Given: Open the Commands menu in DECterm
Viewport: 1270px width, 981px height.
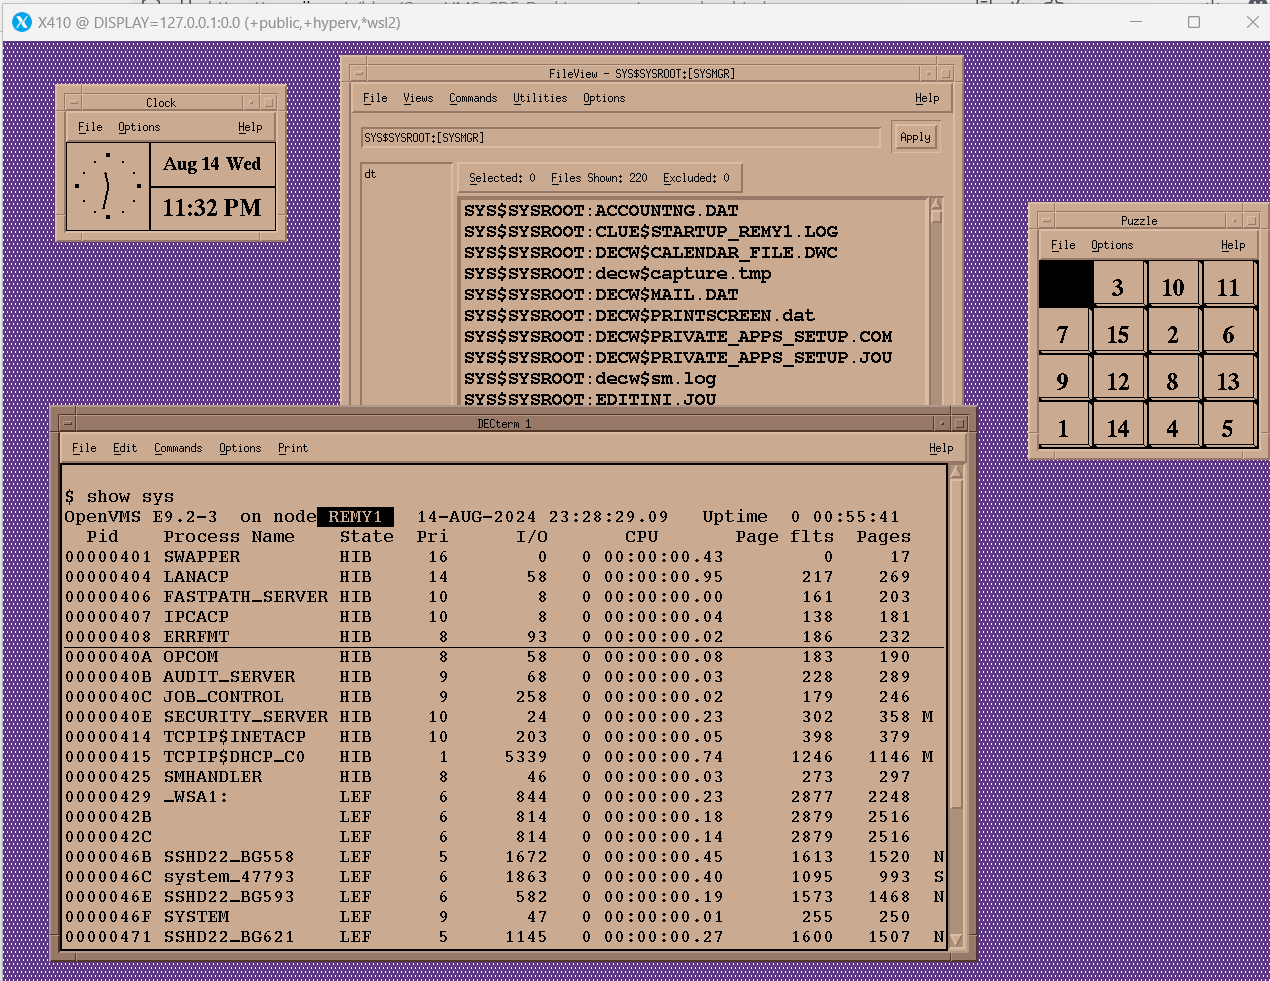Looking at the screenshot, I should (x=178, y=448).
